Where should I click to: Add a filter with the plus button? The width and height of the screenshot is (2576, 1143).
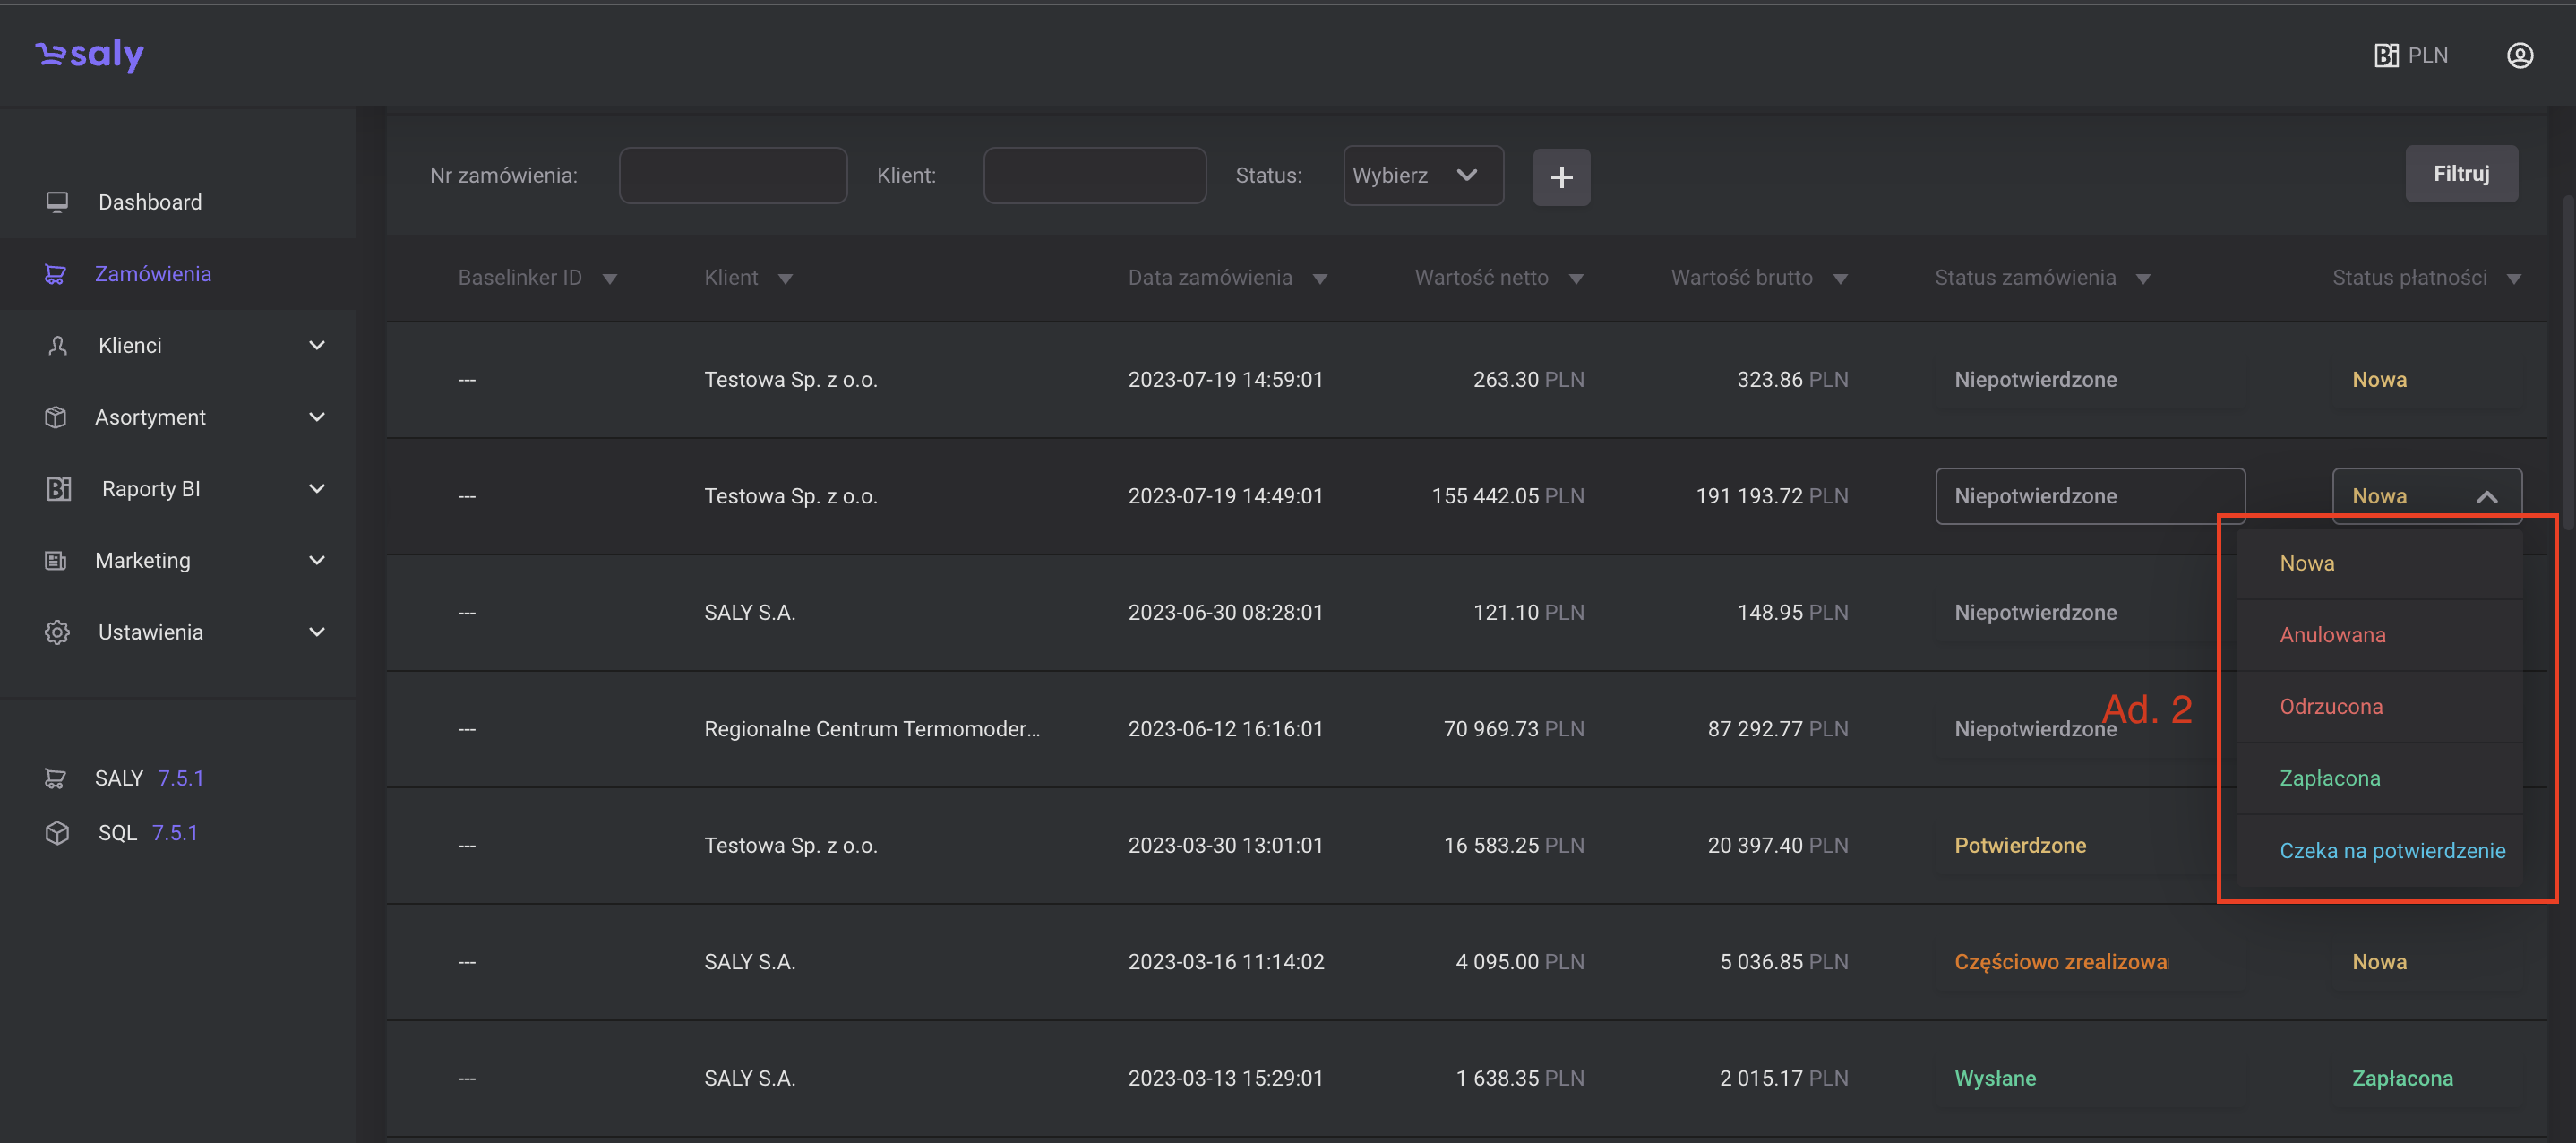(1561, 177)
